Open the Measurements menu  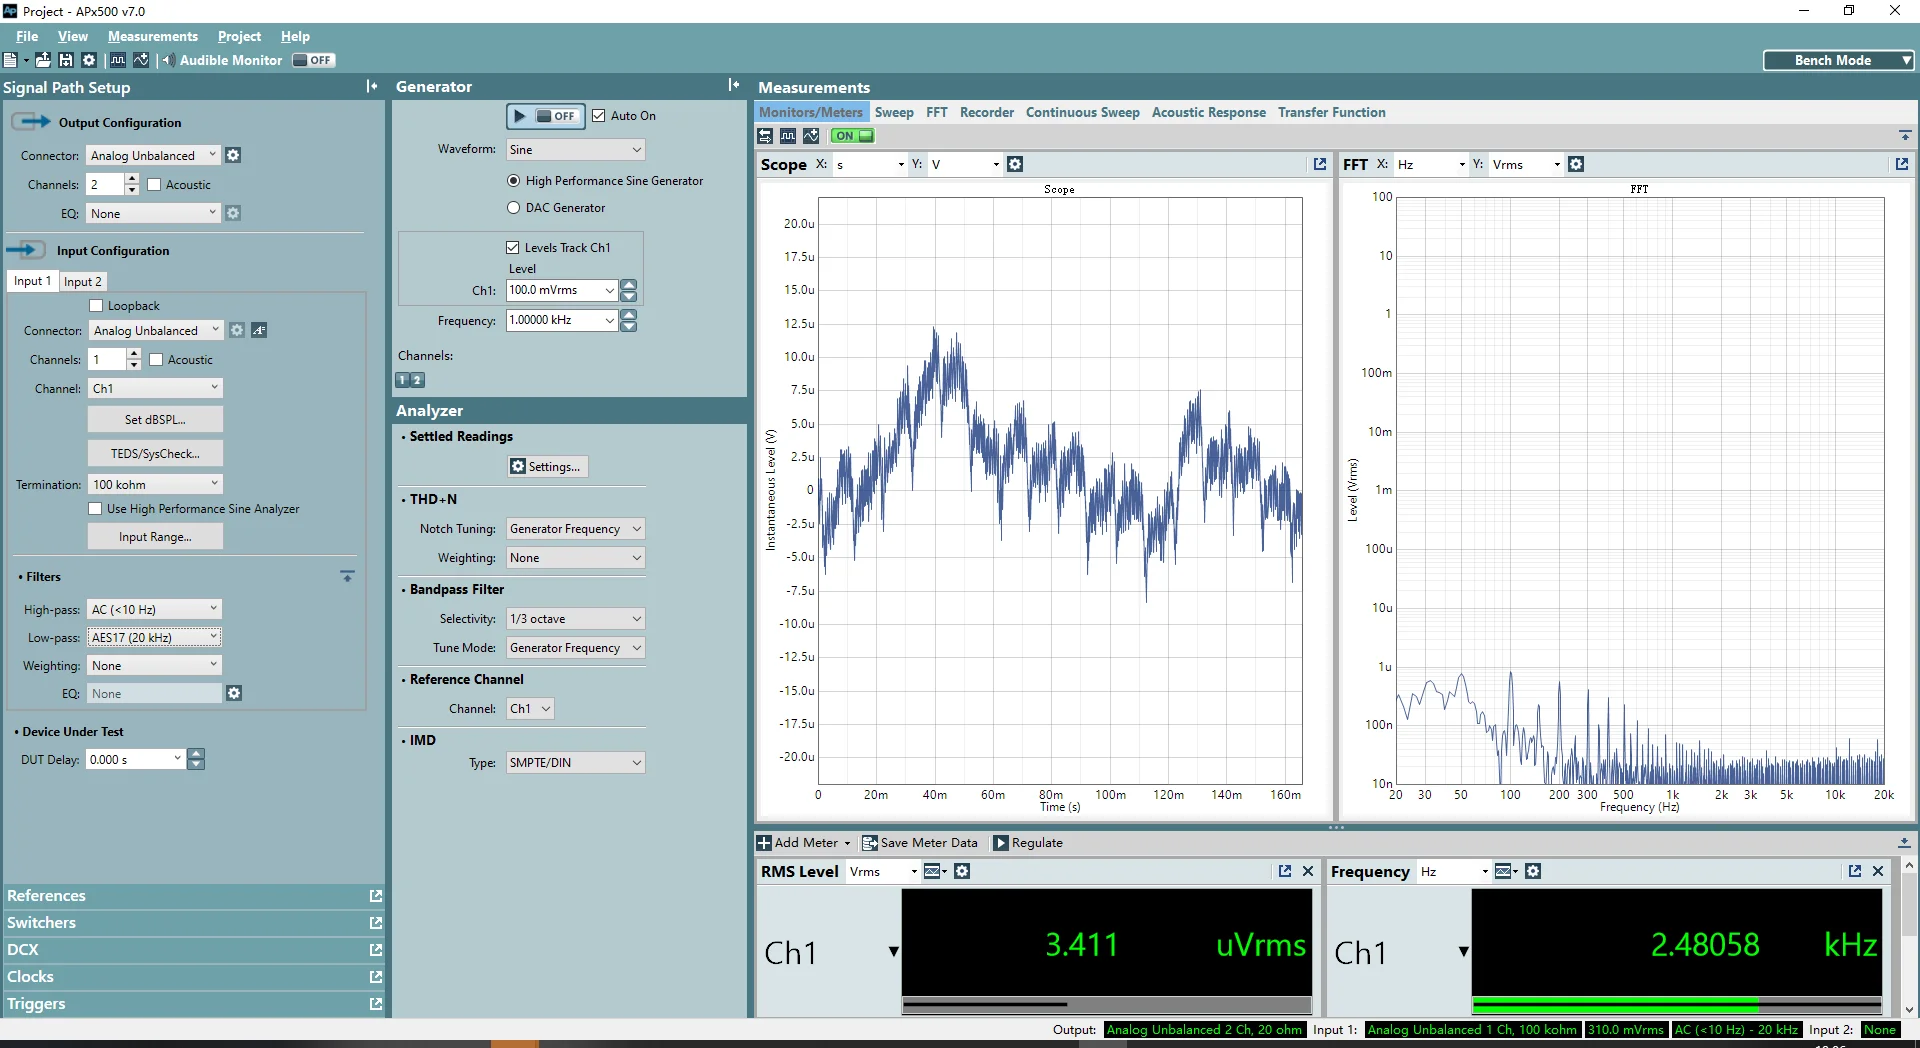pos(153,36)
